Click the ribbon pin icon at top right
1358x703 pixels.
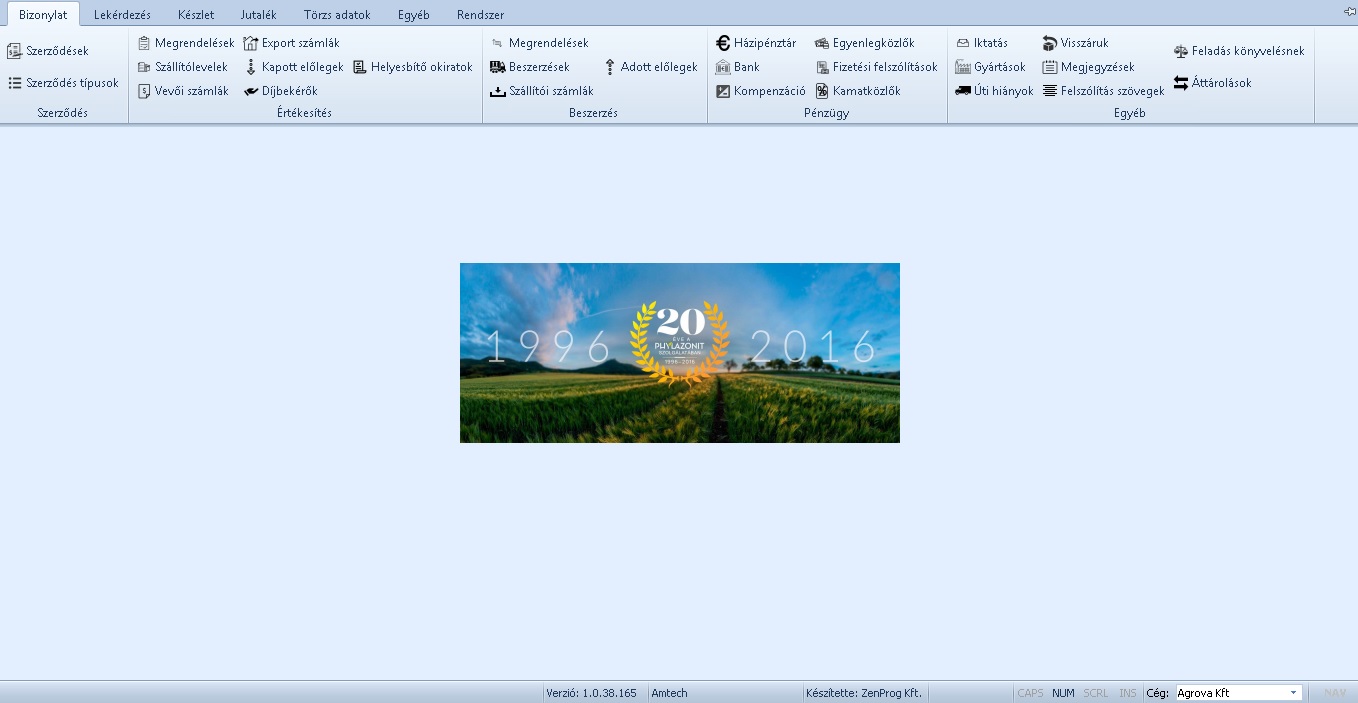pyautogui.click(x=1349, y=10)
